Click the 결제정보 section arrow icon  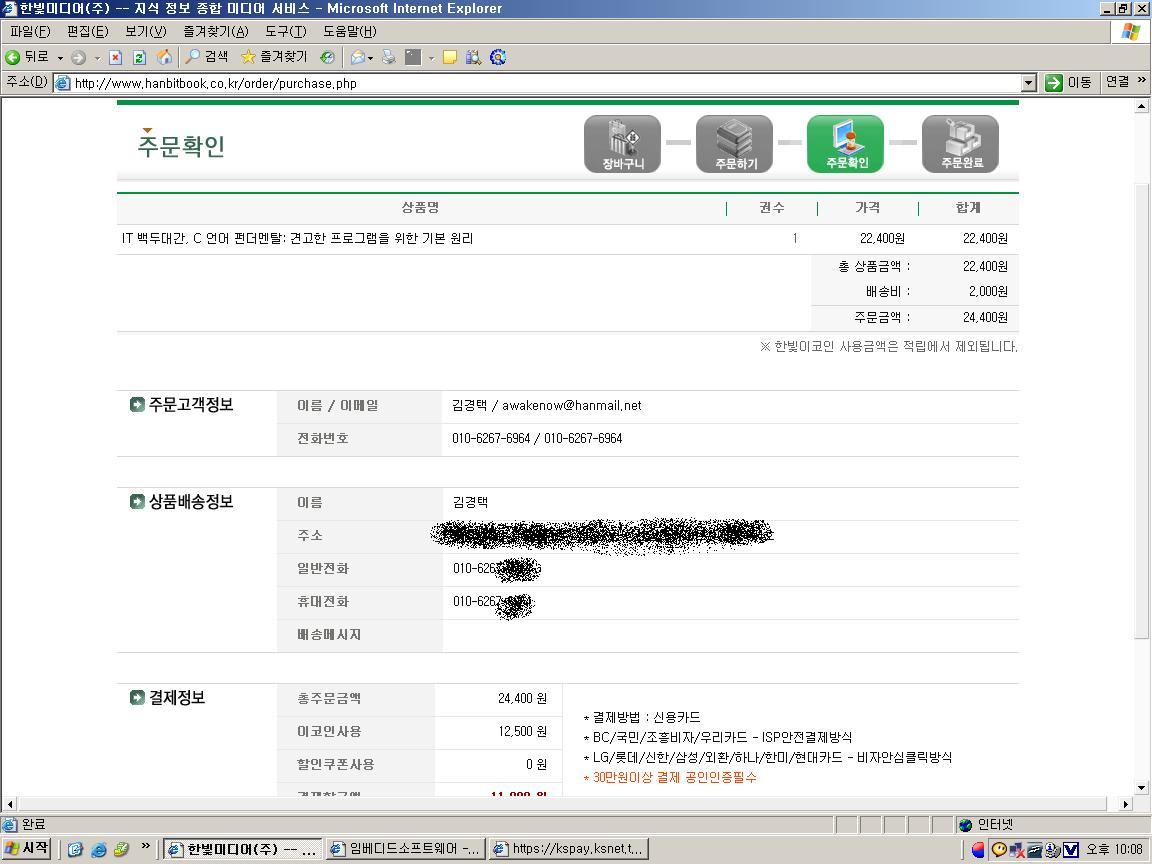coord(137,698)
